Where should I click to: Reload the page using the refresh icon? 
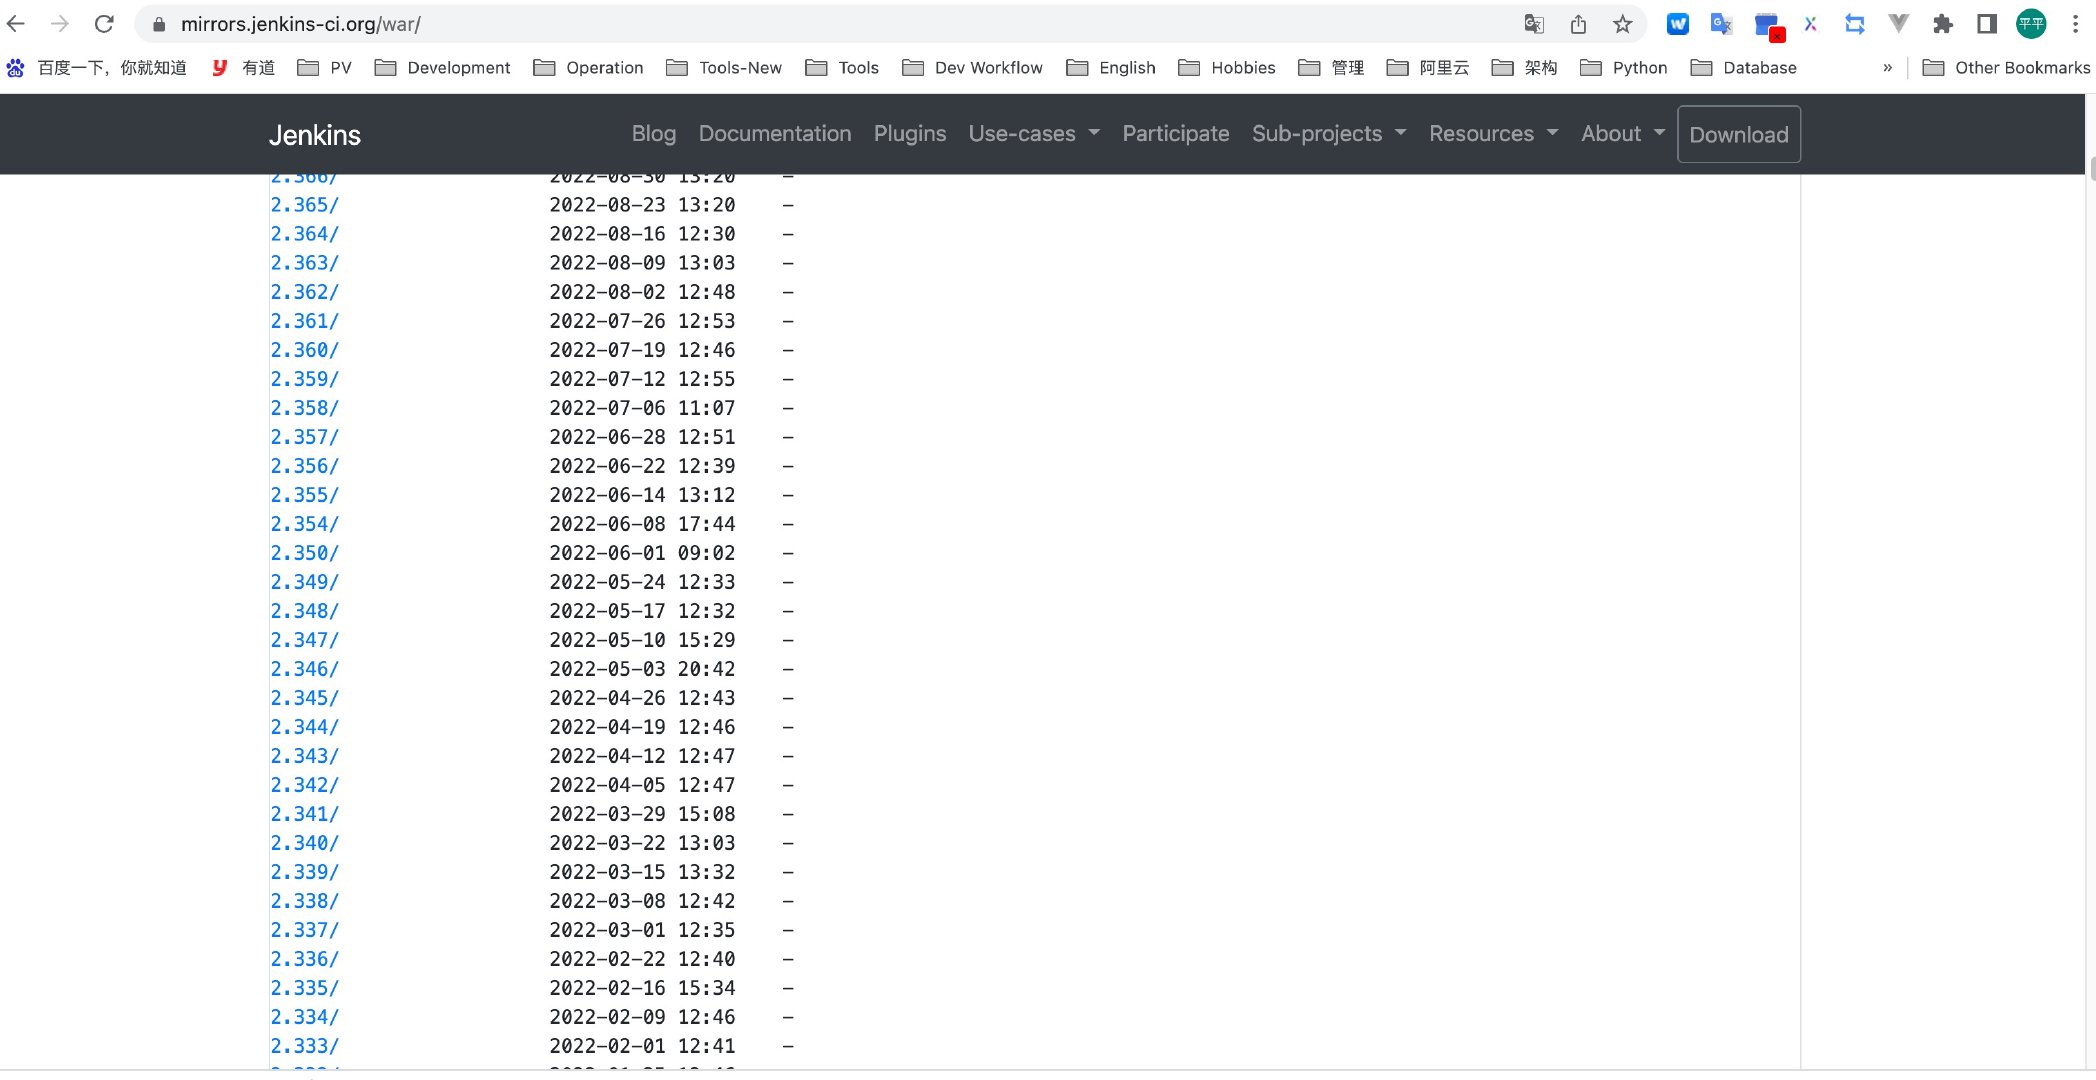coord(104,24)
